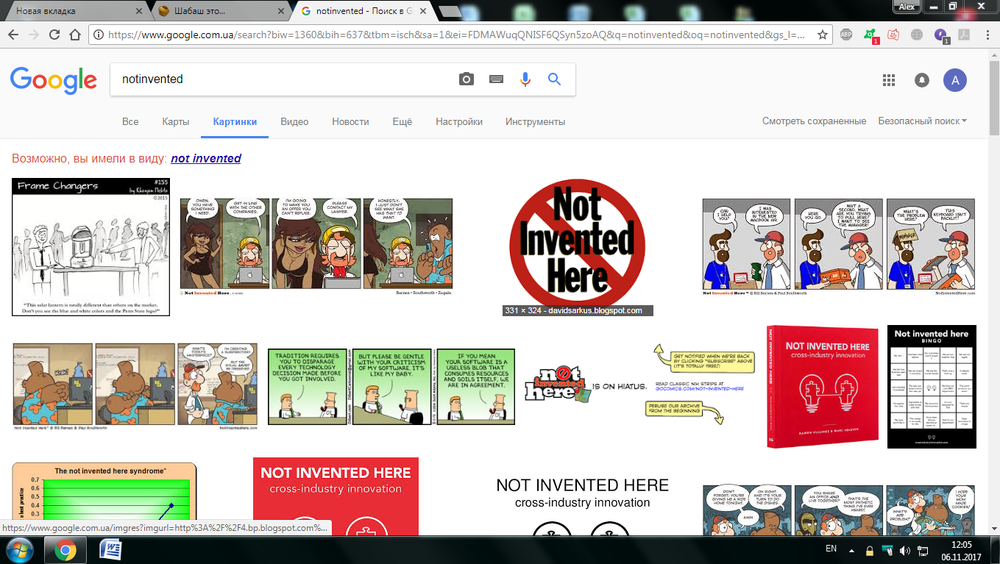Screen dimensions: 1000x564
Task: Open the purple lightning extension
Action: click(x=941, y=35)
